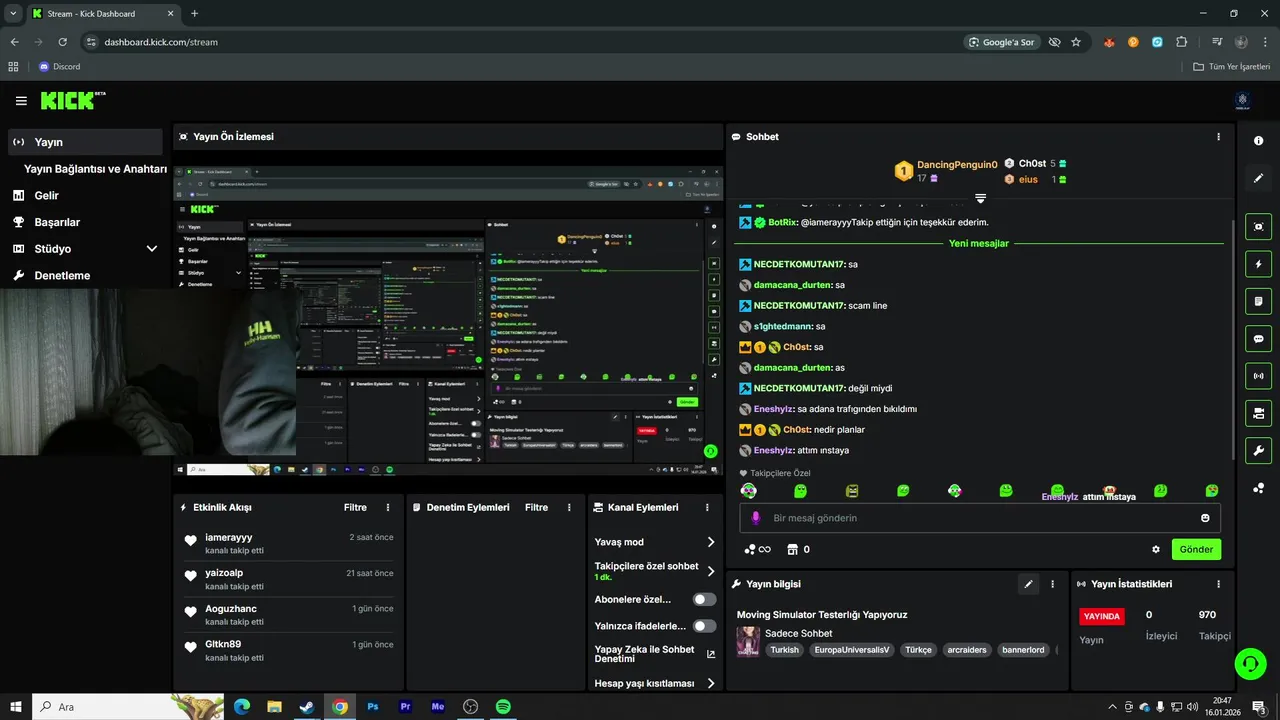Send the message with Gönder button
Image resolution: width=1280 pixels, height=720 pixels.
click(x=1196, y=549)
